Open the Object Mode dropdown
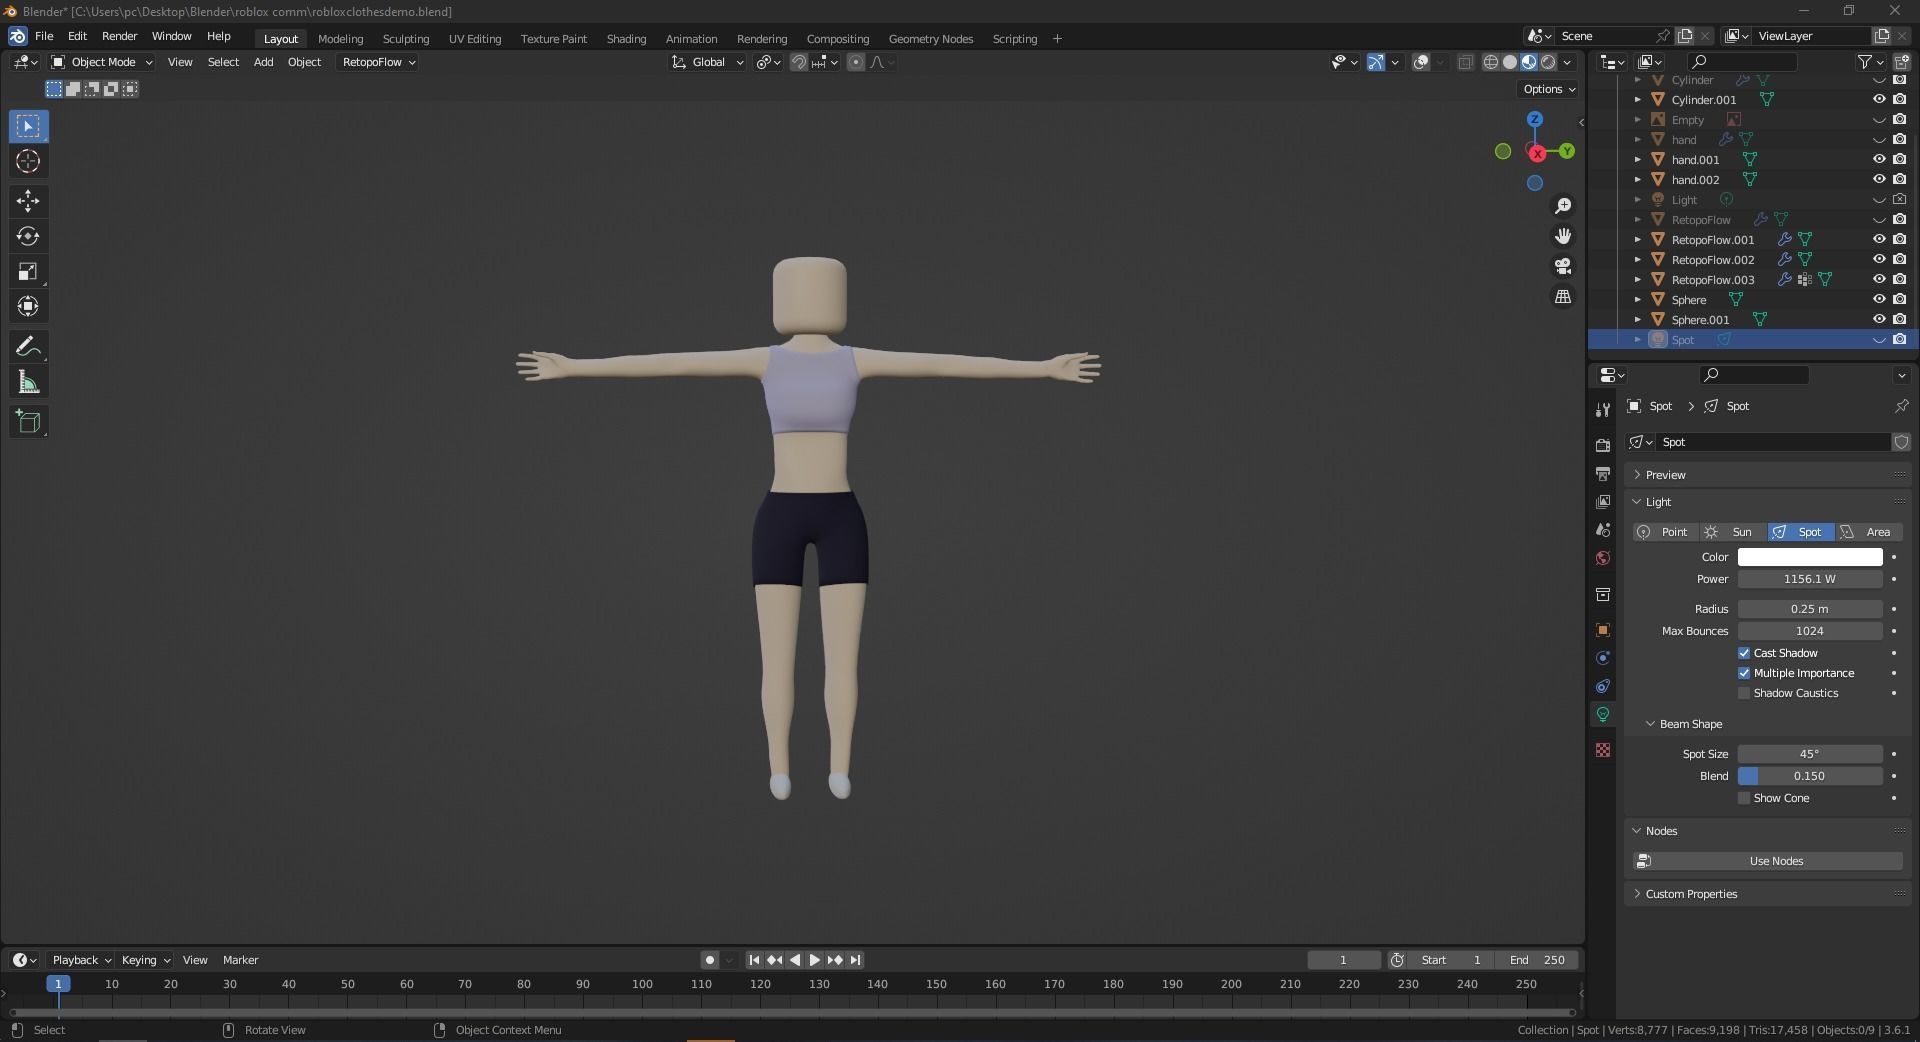The width and height of the screenshot is (1920, 1042). click(102, 62)
